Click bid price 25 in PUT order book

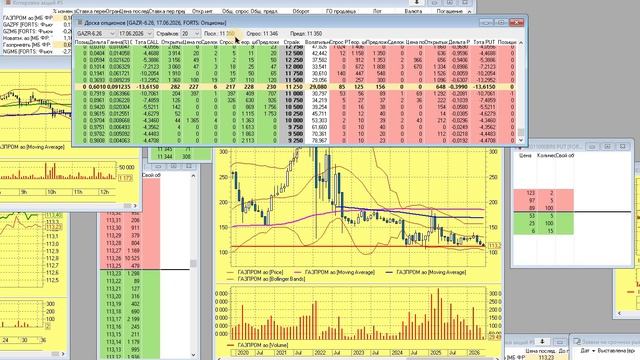tap(531, 223)
